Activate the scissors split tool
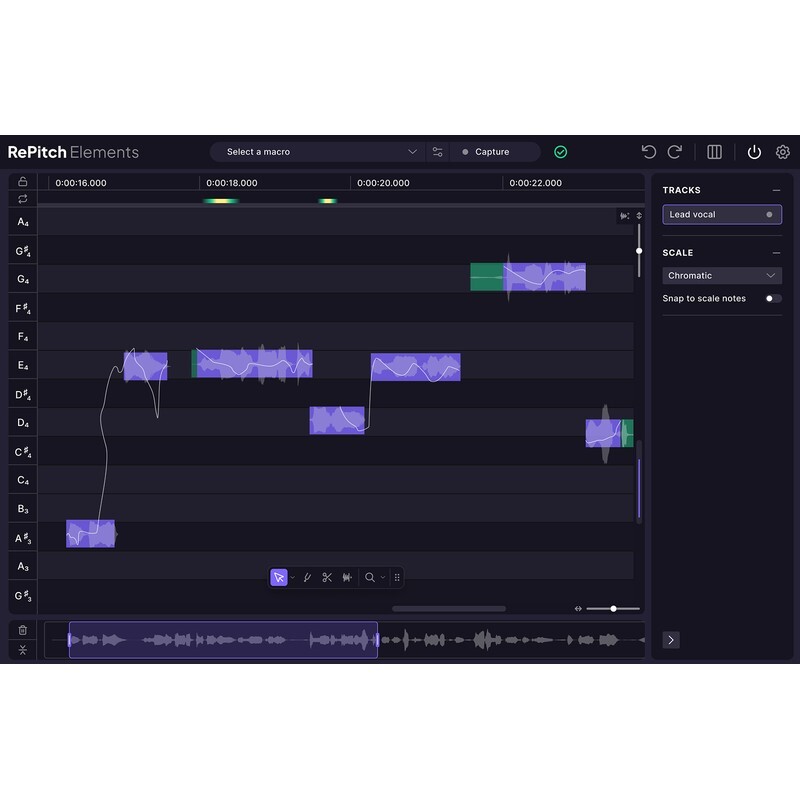This screenshot has height=800, width=800. pyautogui.click(x=327, y=577)
